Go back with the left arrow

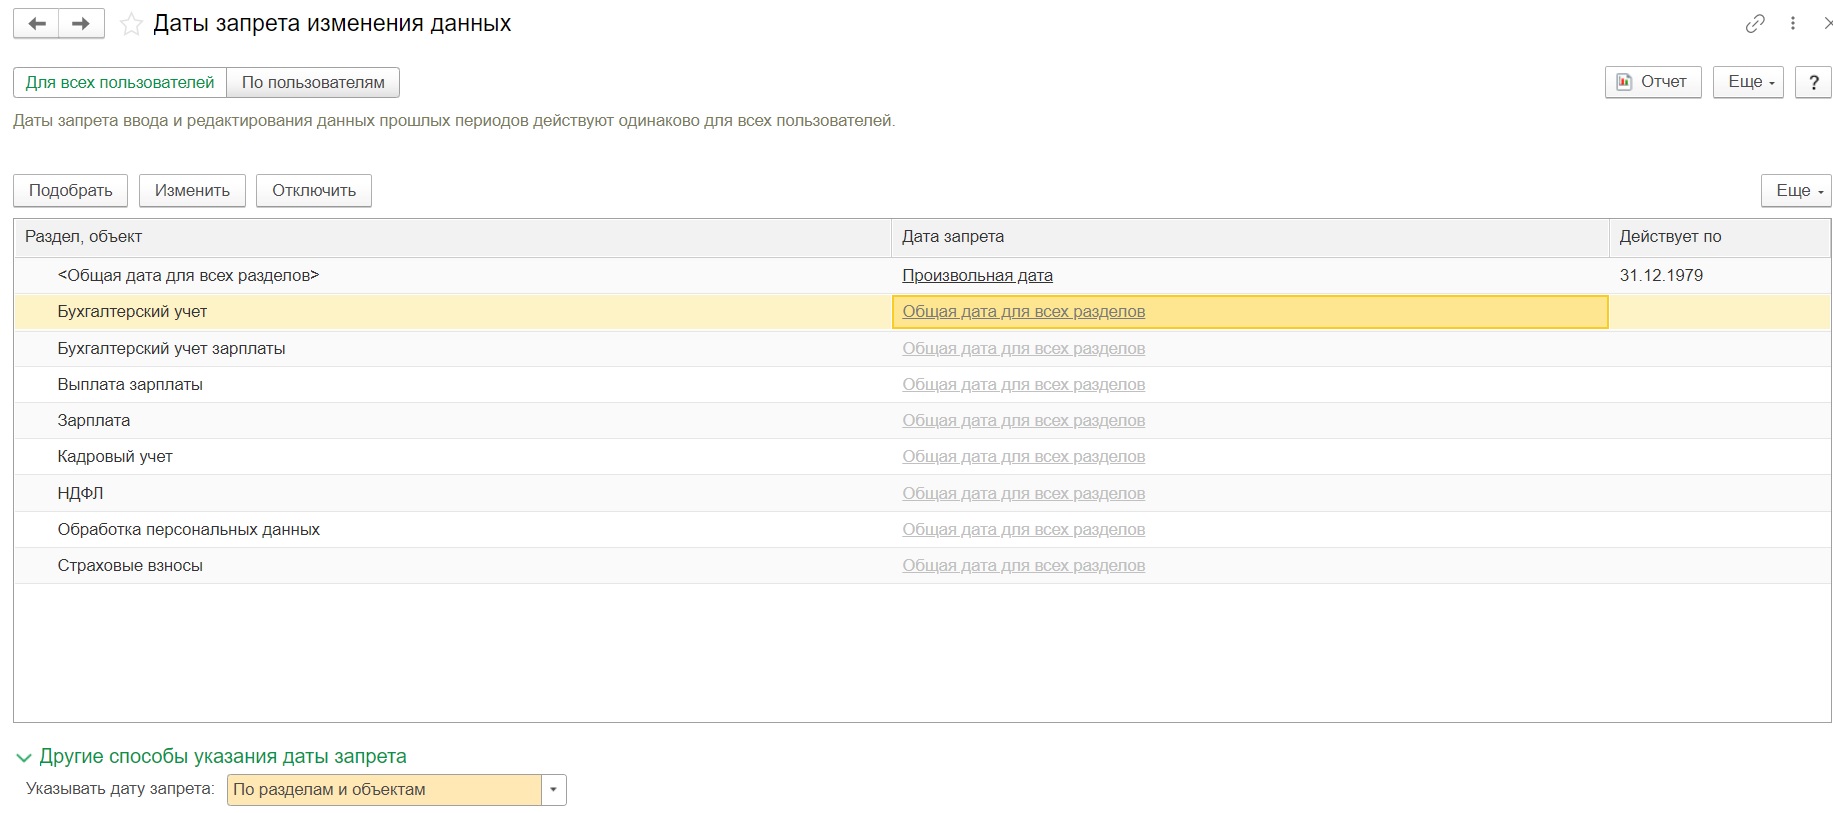pos(37,23)
